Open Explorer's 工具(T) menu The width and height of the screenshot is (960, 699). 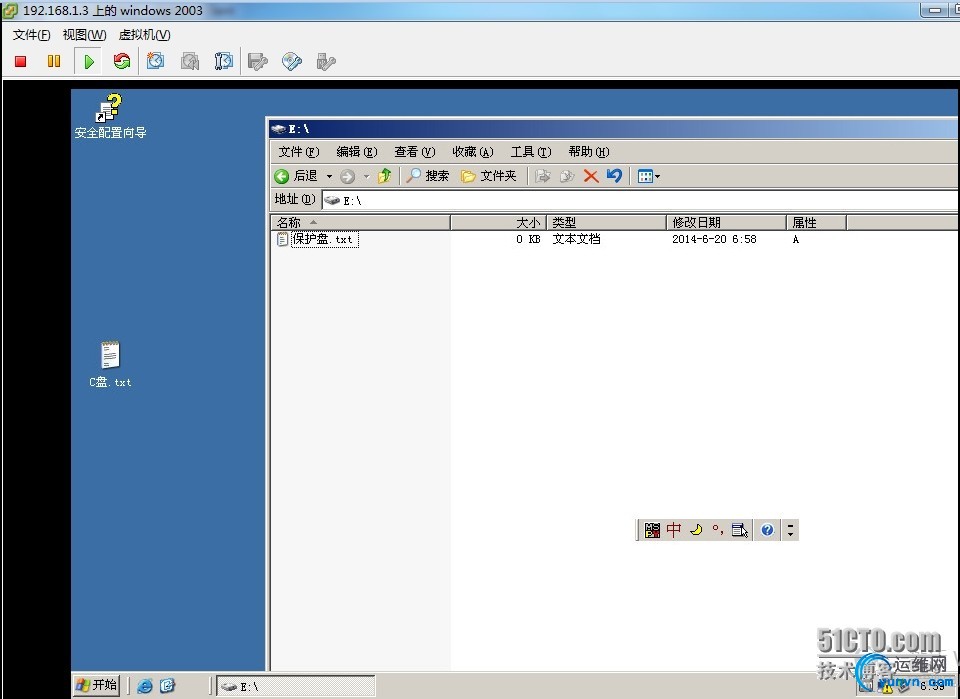[531, 152]
